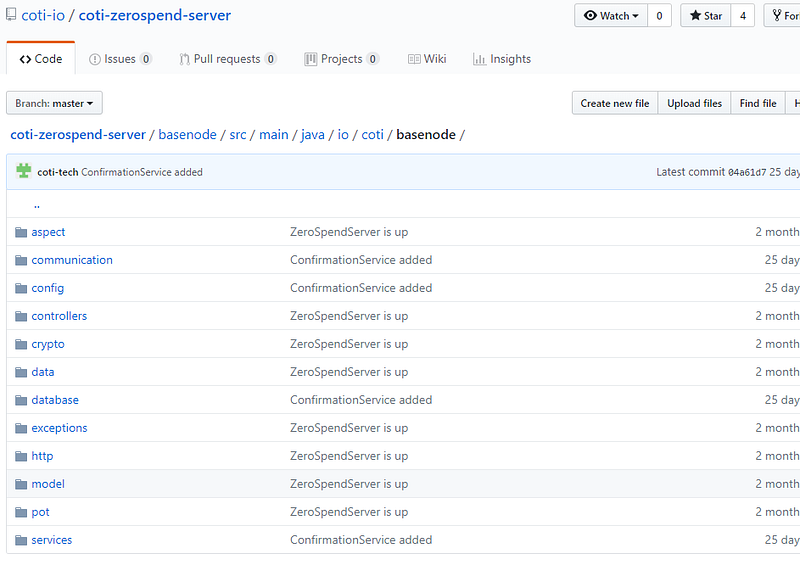Open the data folder

[43, 372]
